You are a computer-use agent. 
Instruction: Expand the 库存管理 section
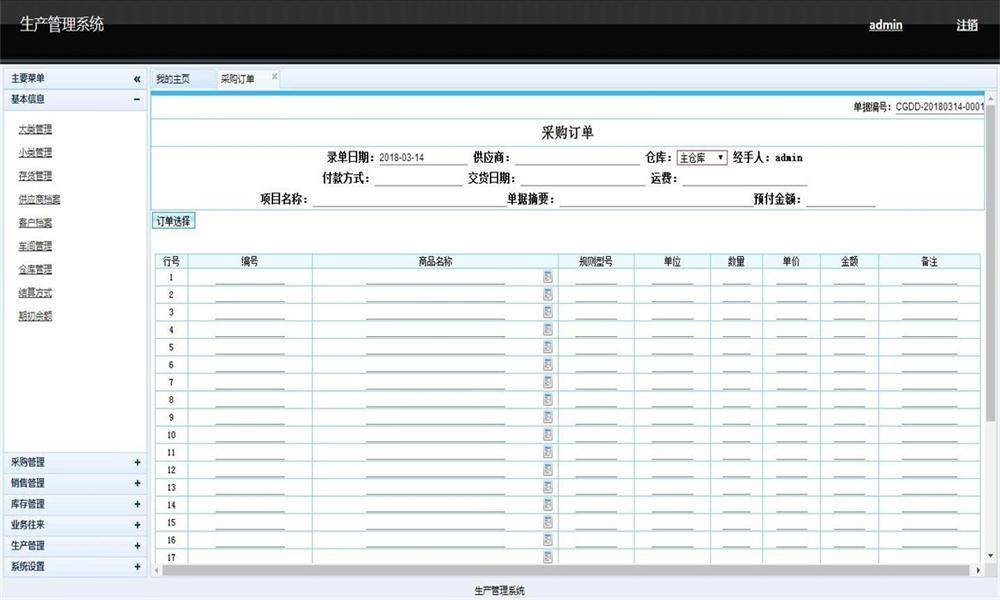pos(137,504)
